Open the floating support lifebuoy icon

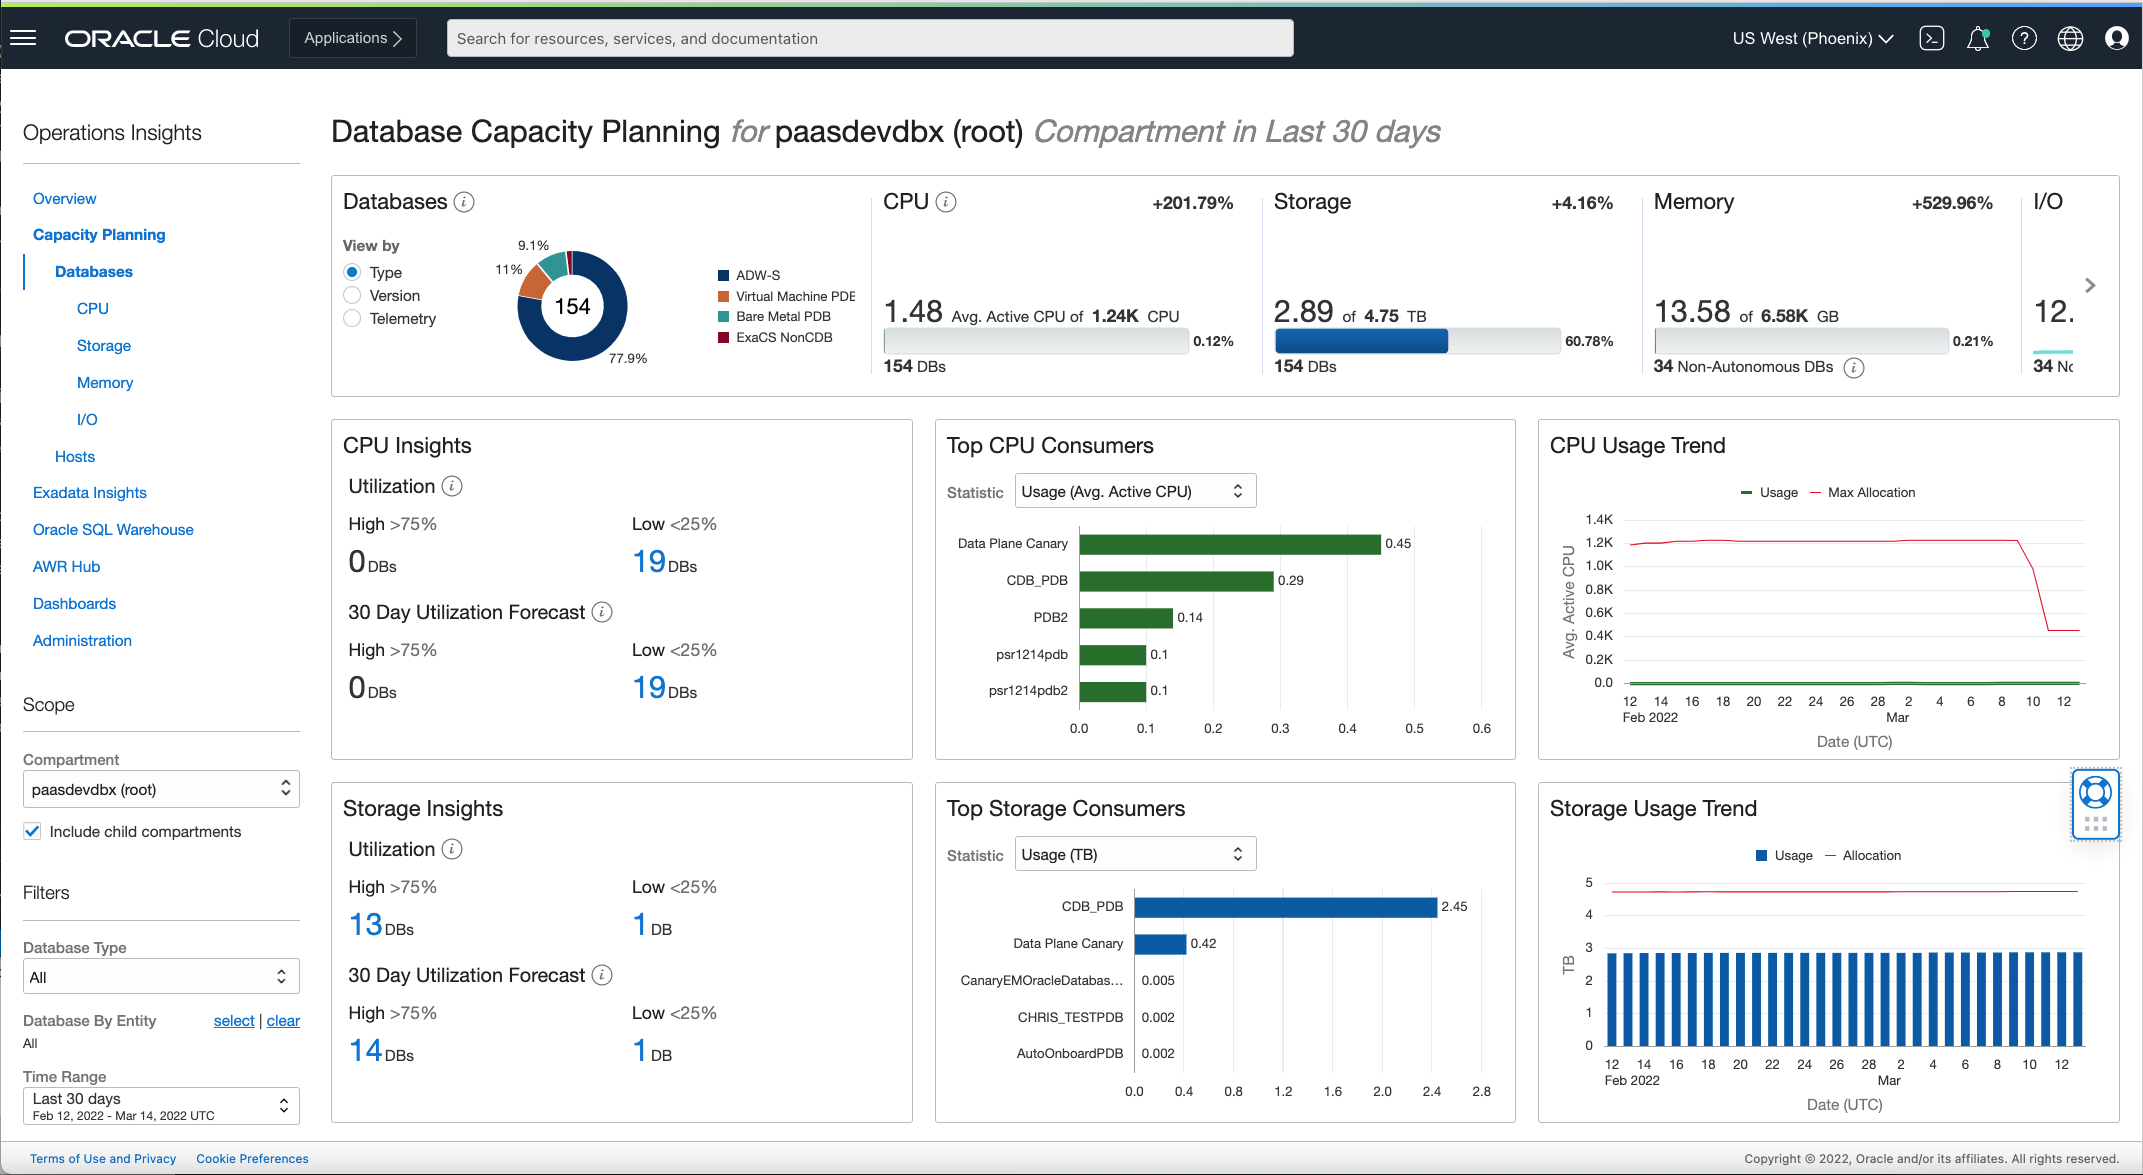[2095, 793]
